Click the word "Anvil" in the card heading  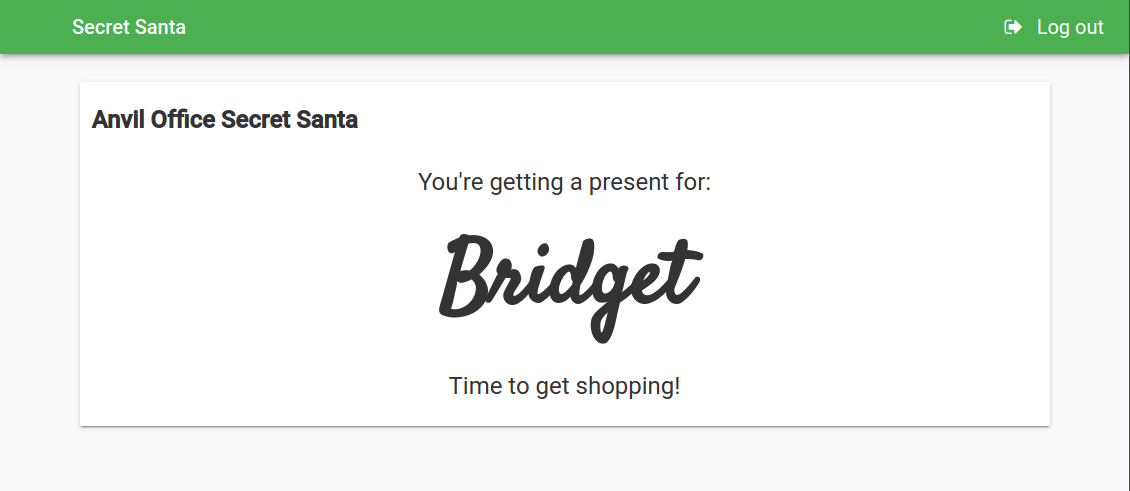[118, 120]
